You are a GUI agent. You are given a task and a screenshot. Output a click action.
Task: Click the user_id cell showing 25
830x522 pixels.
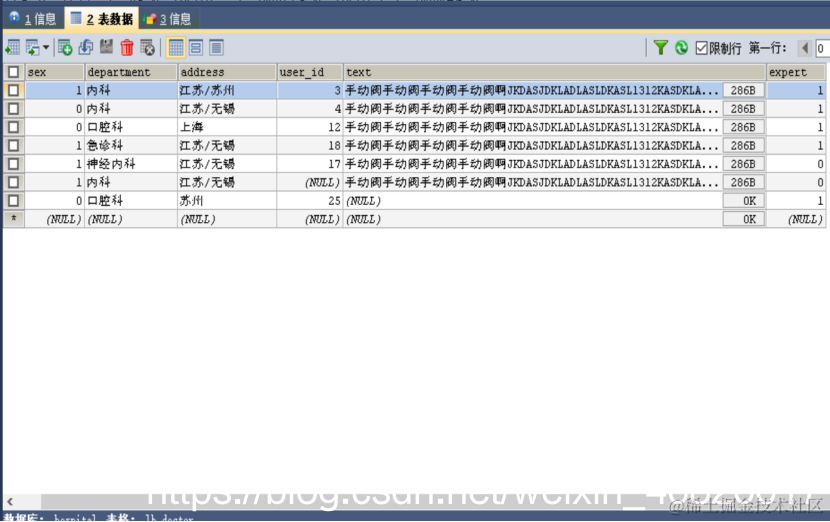tap(310, 201)
